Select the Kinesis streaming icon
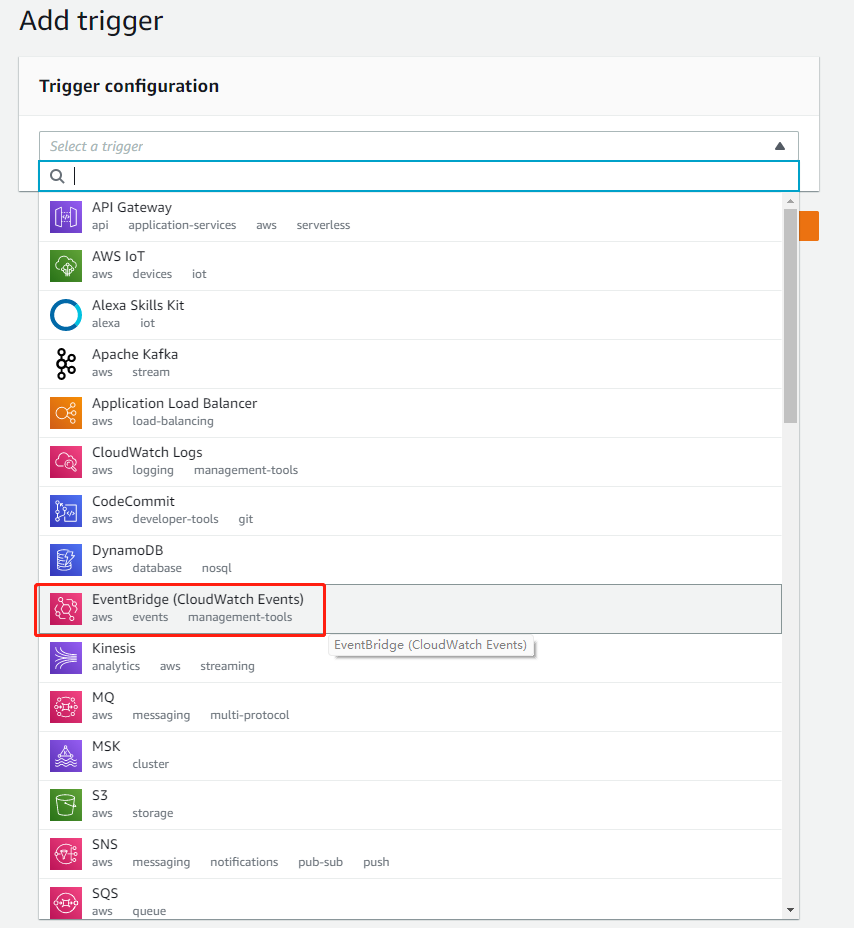The height and width of the screenshot is (928, 854). coord(66,657)
